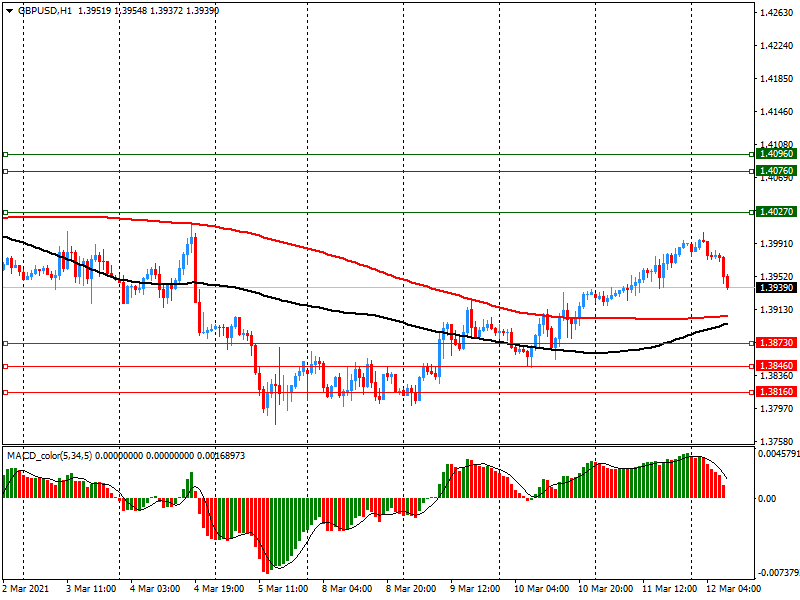Screen dimensions: 800x600
Task: Click the 1.40270 green level price label
Action: coord(776,212)
